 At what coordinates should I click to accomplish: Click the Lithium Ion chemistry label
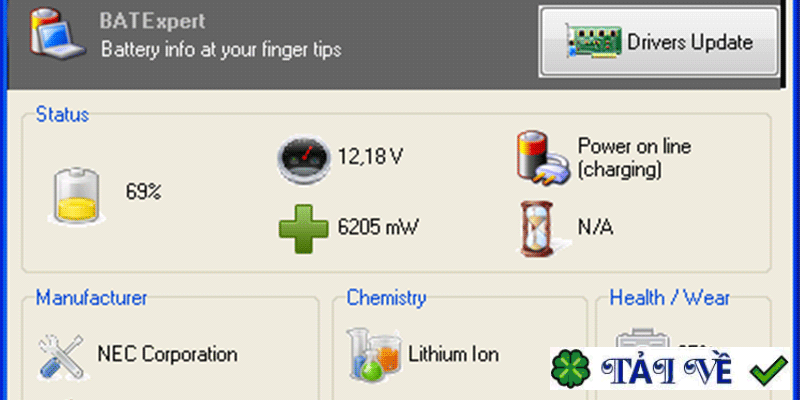coord(454,354)
